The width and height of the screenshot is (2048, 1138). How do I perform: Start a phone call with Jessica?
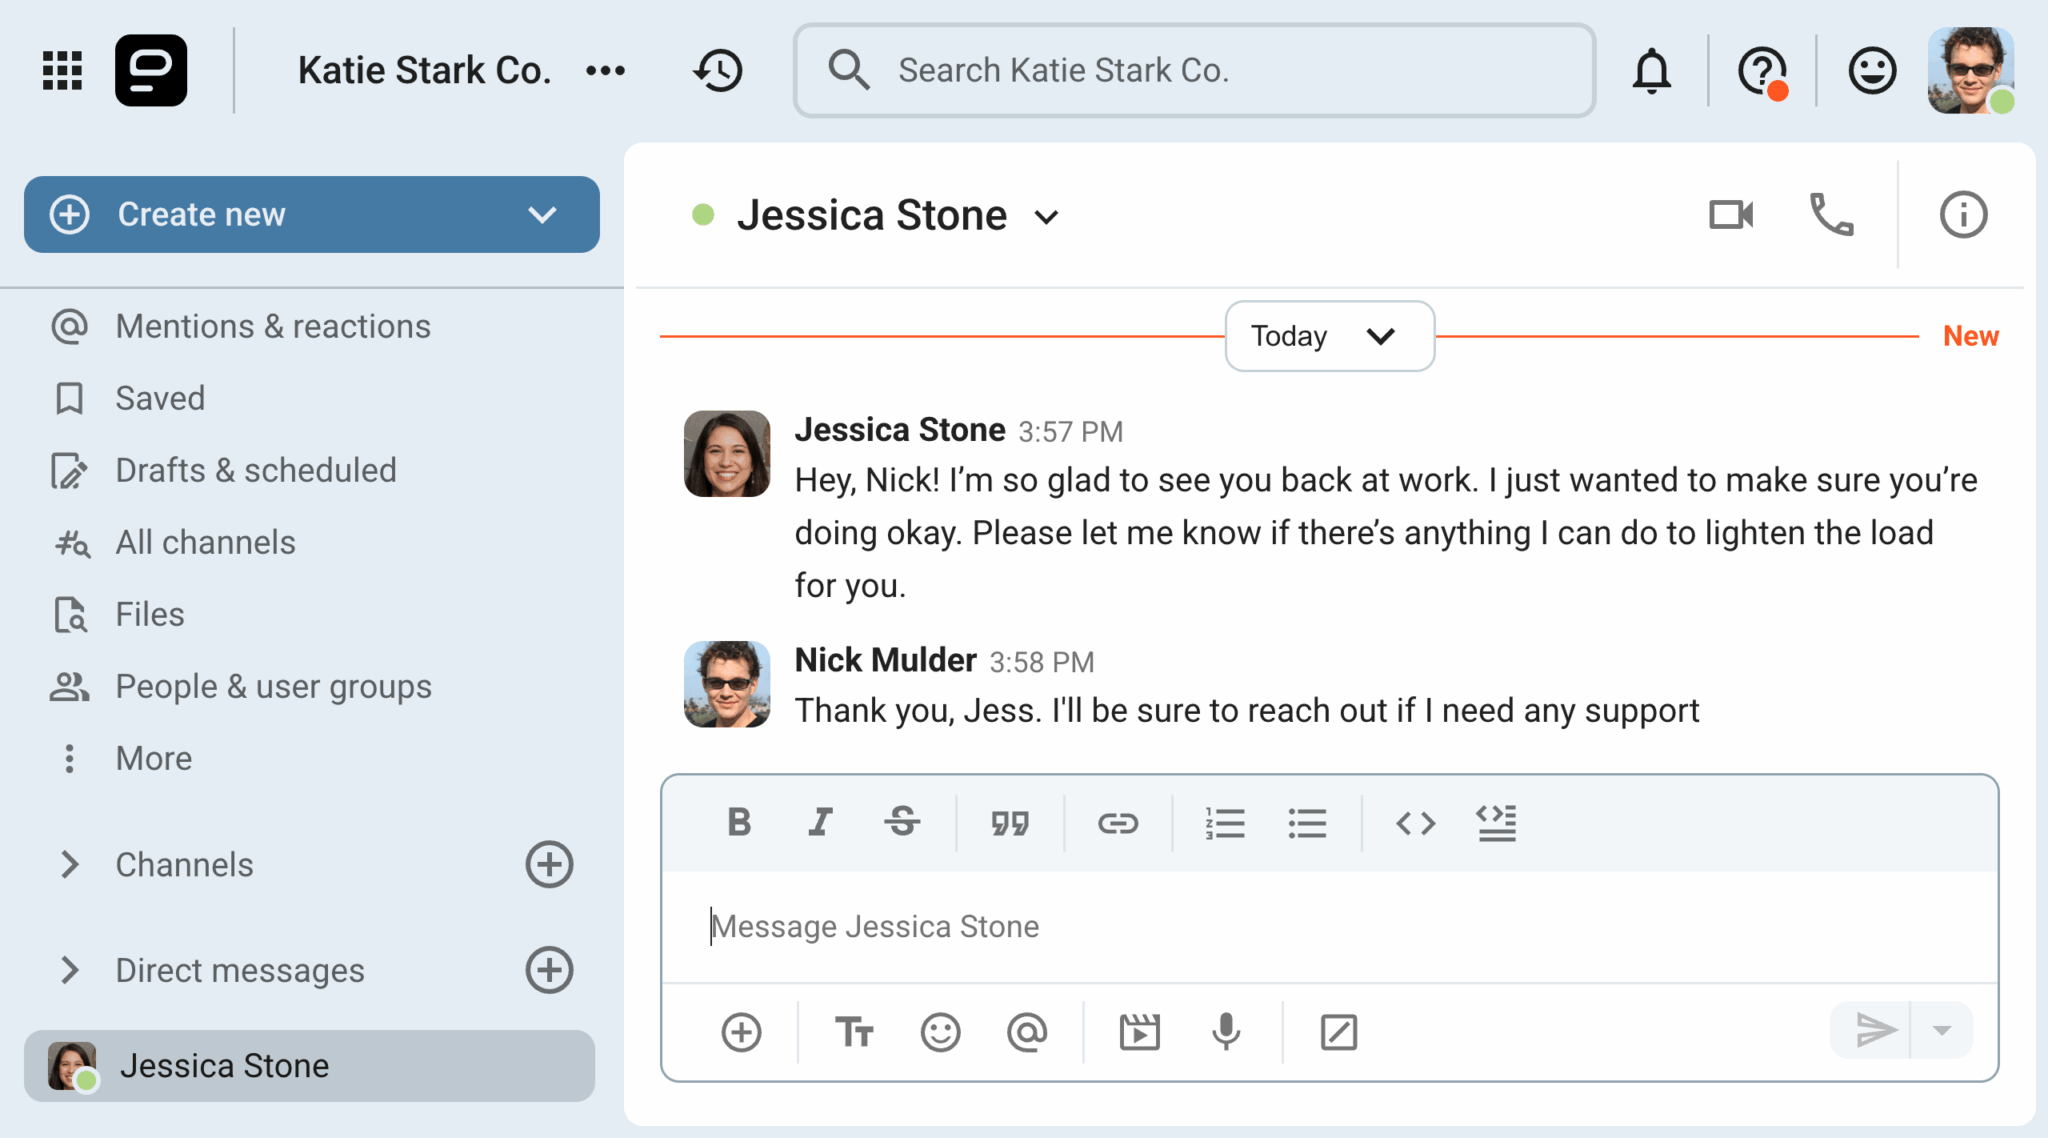tap(1831, 215)
